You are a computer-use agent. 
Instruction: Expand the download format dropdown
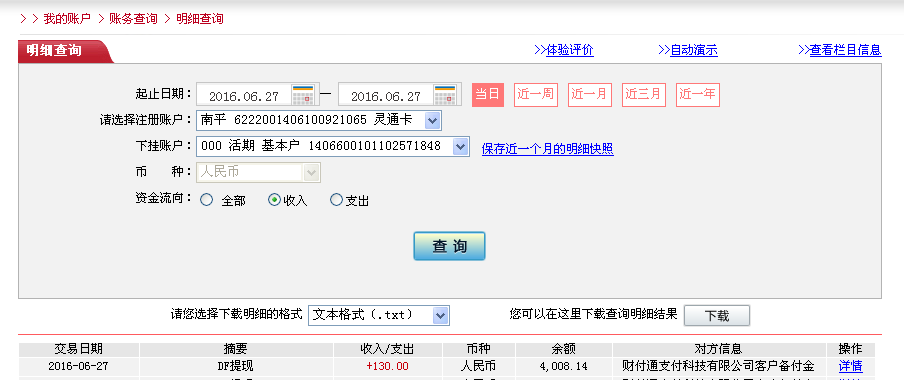(x=440, y=315)
